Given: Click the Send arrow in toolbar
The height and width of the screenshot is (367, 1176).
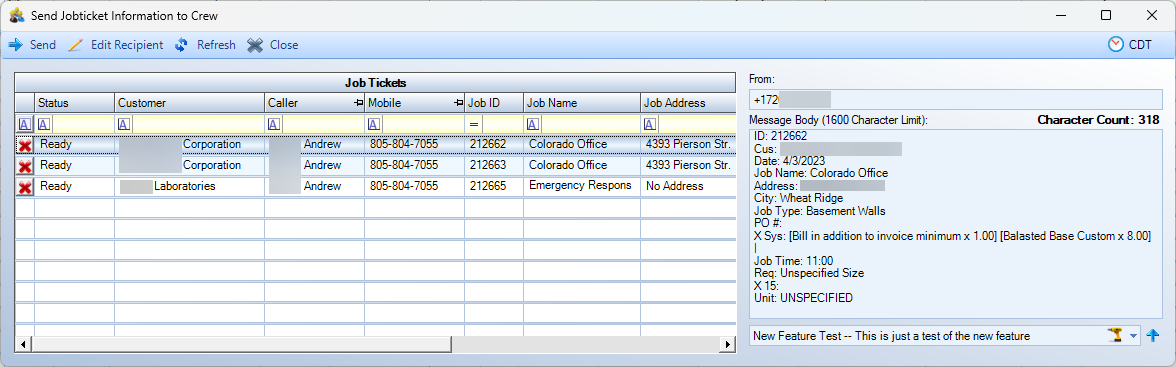Looking at the screenshot, I should point(32,45).
